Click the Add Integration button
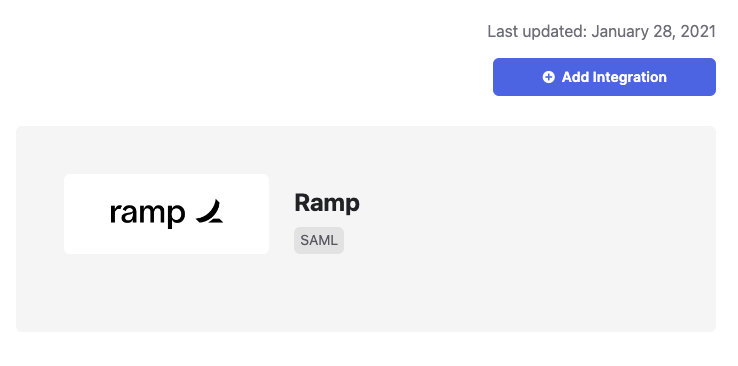The width and height of the screenshot is (738, 366). (x=604, y=77)
